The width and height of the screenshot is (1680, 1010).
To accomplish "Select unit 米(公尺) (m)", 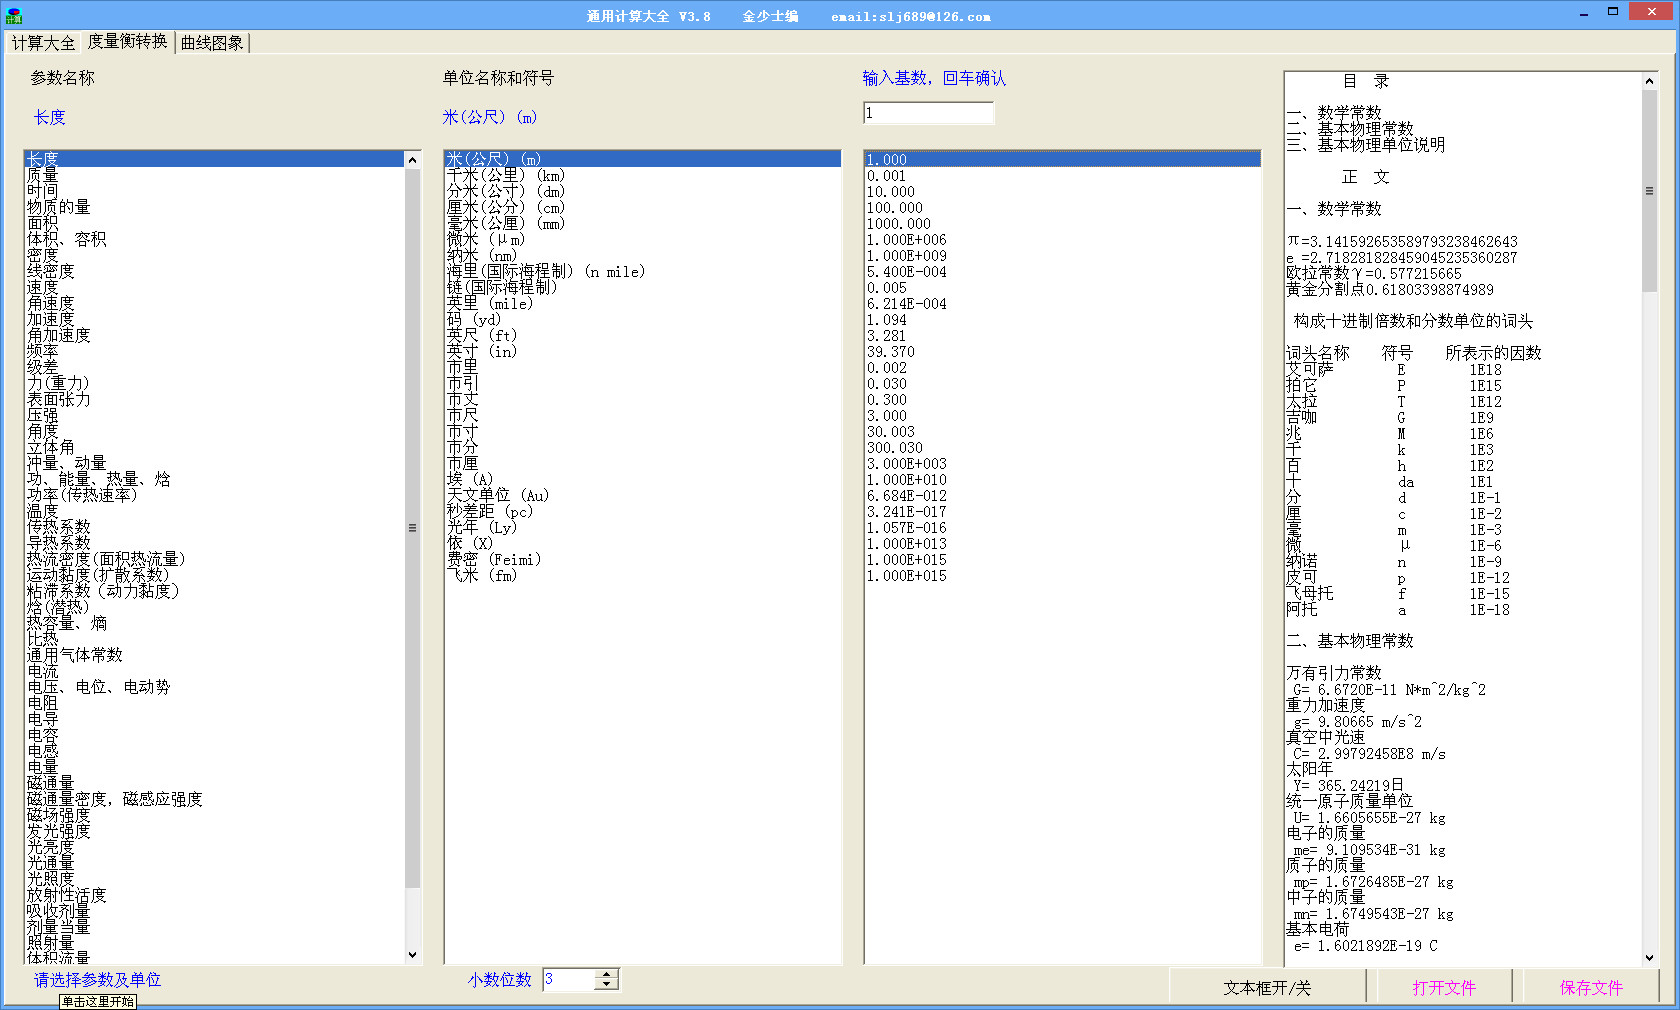I will pos(643,159).
